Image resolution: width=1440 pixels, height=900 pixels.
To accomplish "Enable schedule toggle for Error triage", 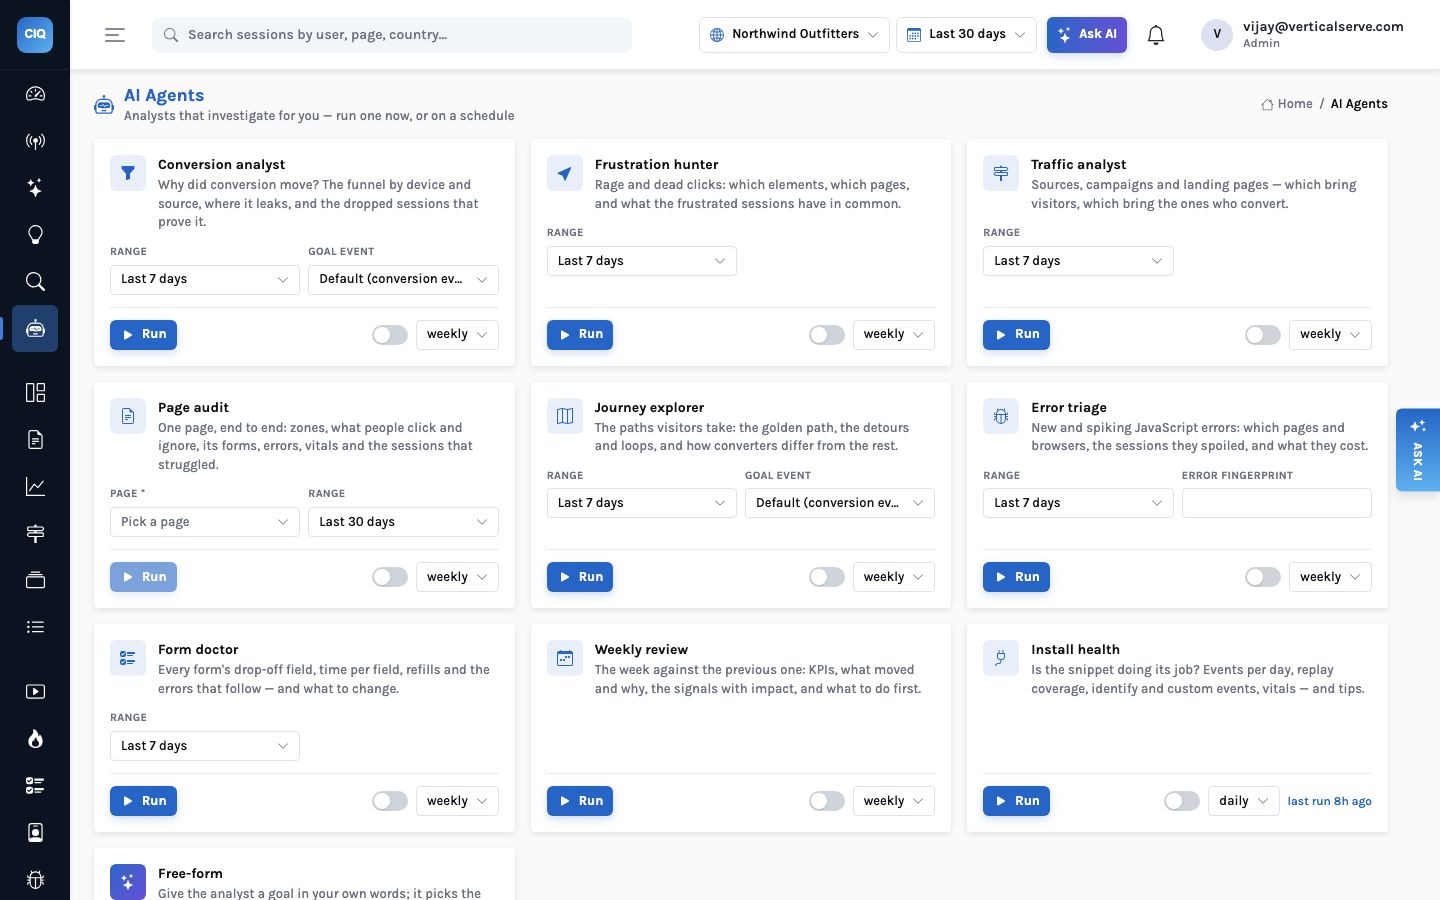I will pos(1263,577).
